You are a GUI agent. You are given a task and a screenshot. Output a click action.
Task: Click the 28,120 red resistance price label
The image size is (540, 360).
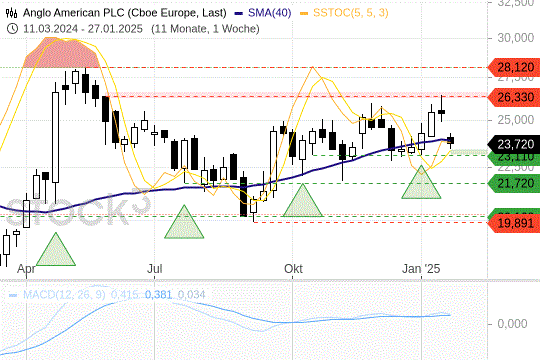[514, 68]
